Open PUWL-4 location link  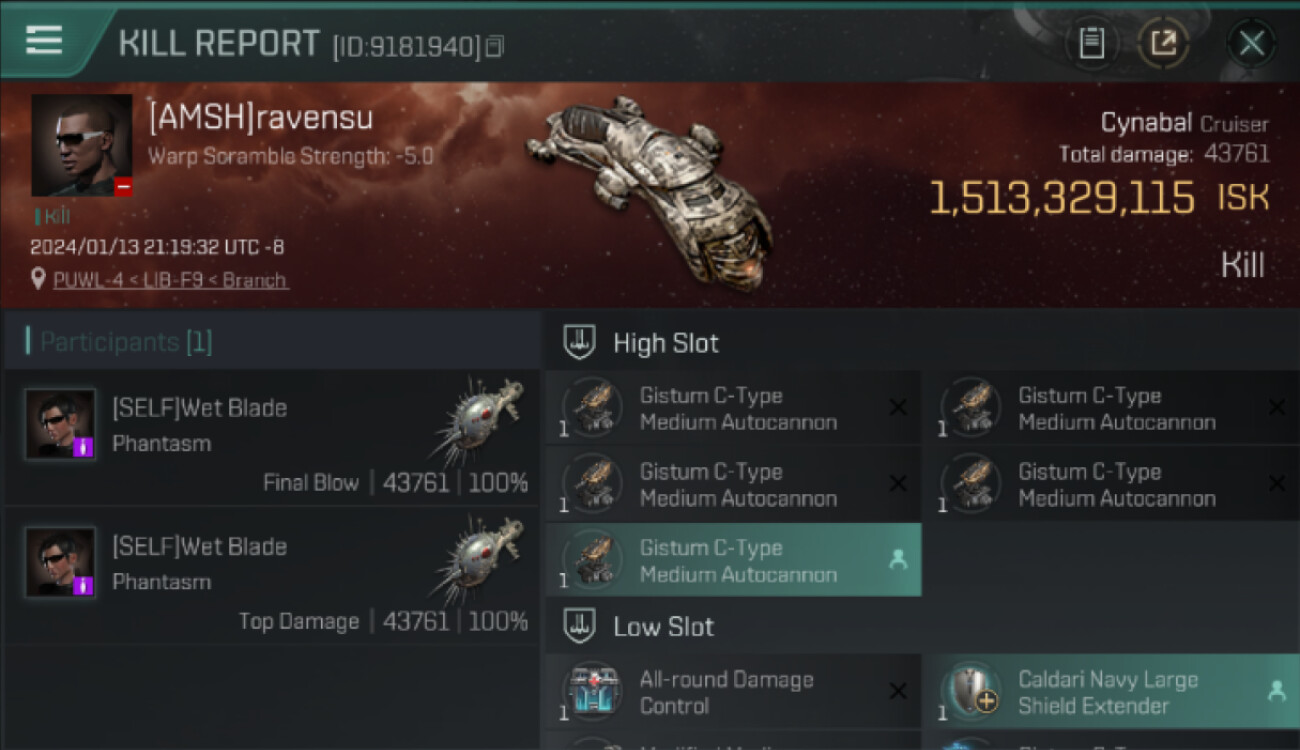[x=171, y=280]
